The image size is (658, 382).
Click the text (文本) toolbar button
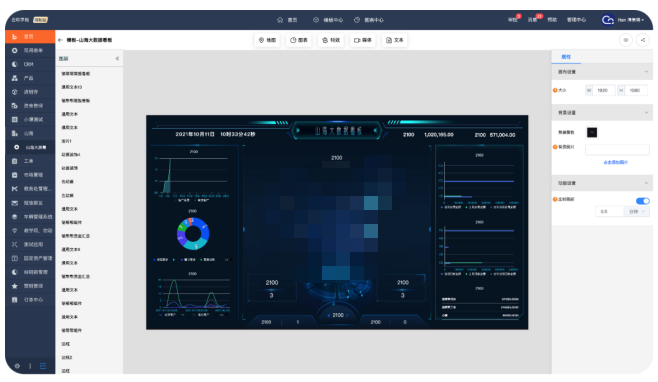(394, 40)
